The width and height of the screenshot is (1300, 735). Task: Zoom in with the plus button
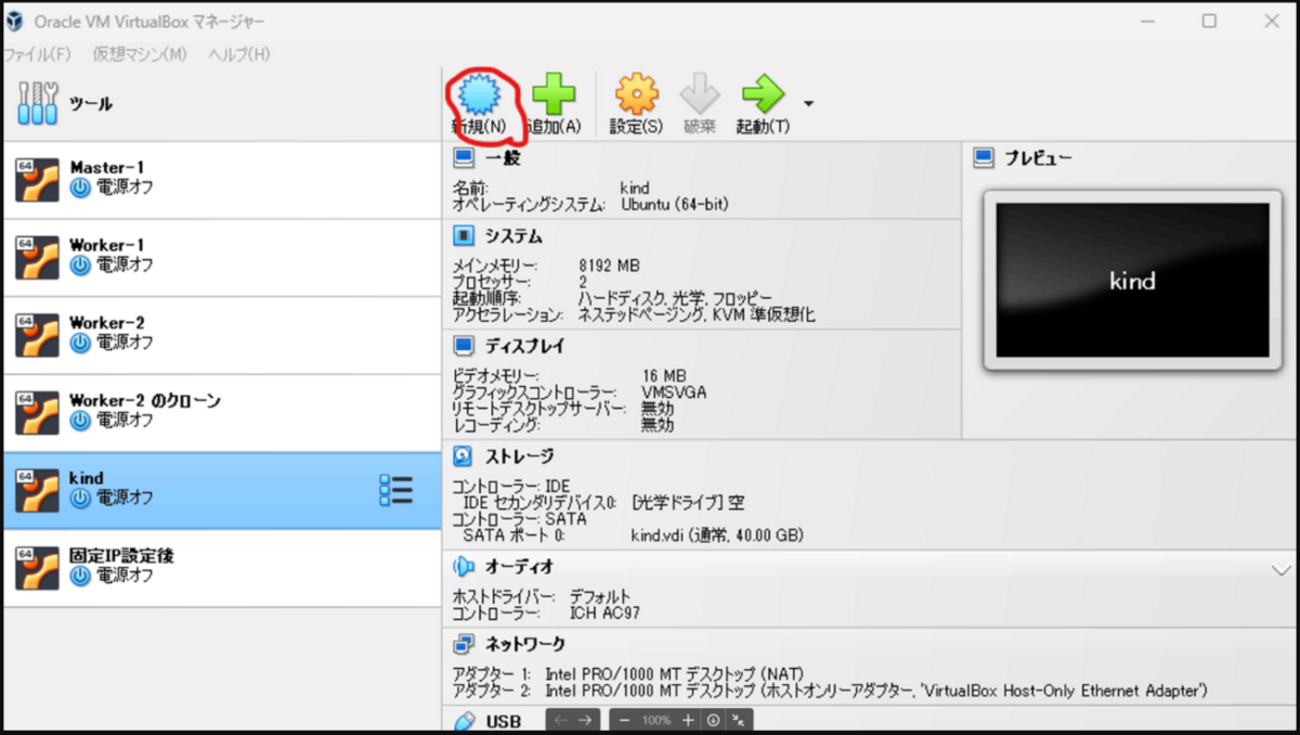point(688,720)
